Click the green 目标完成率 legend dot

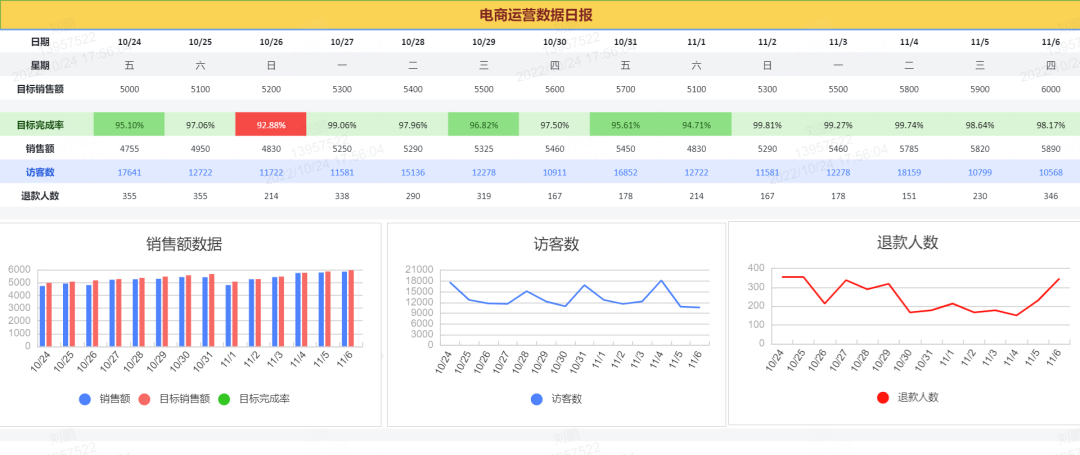click(x=224, y=399)
